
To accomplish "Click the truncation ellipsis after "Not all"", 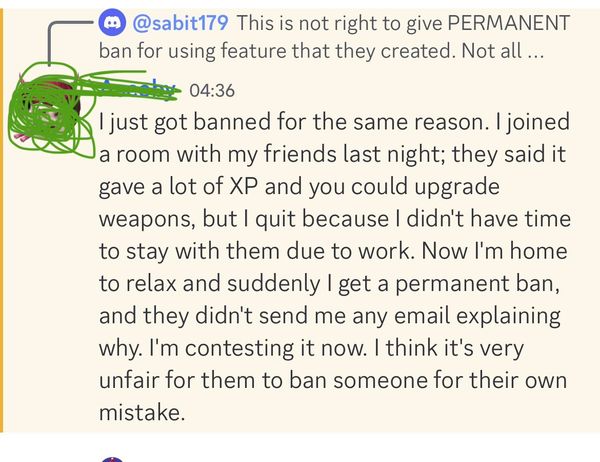I will pos(536,51).
